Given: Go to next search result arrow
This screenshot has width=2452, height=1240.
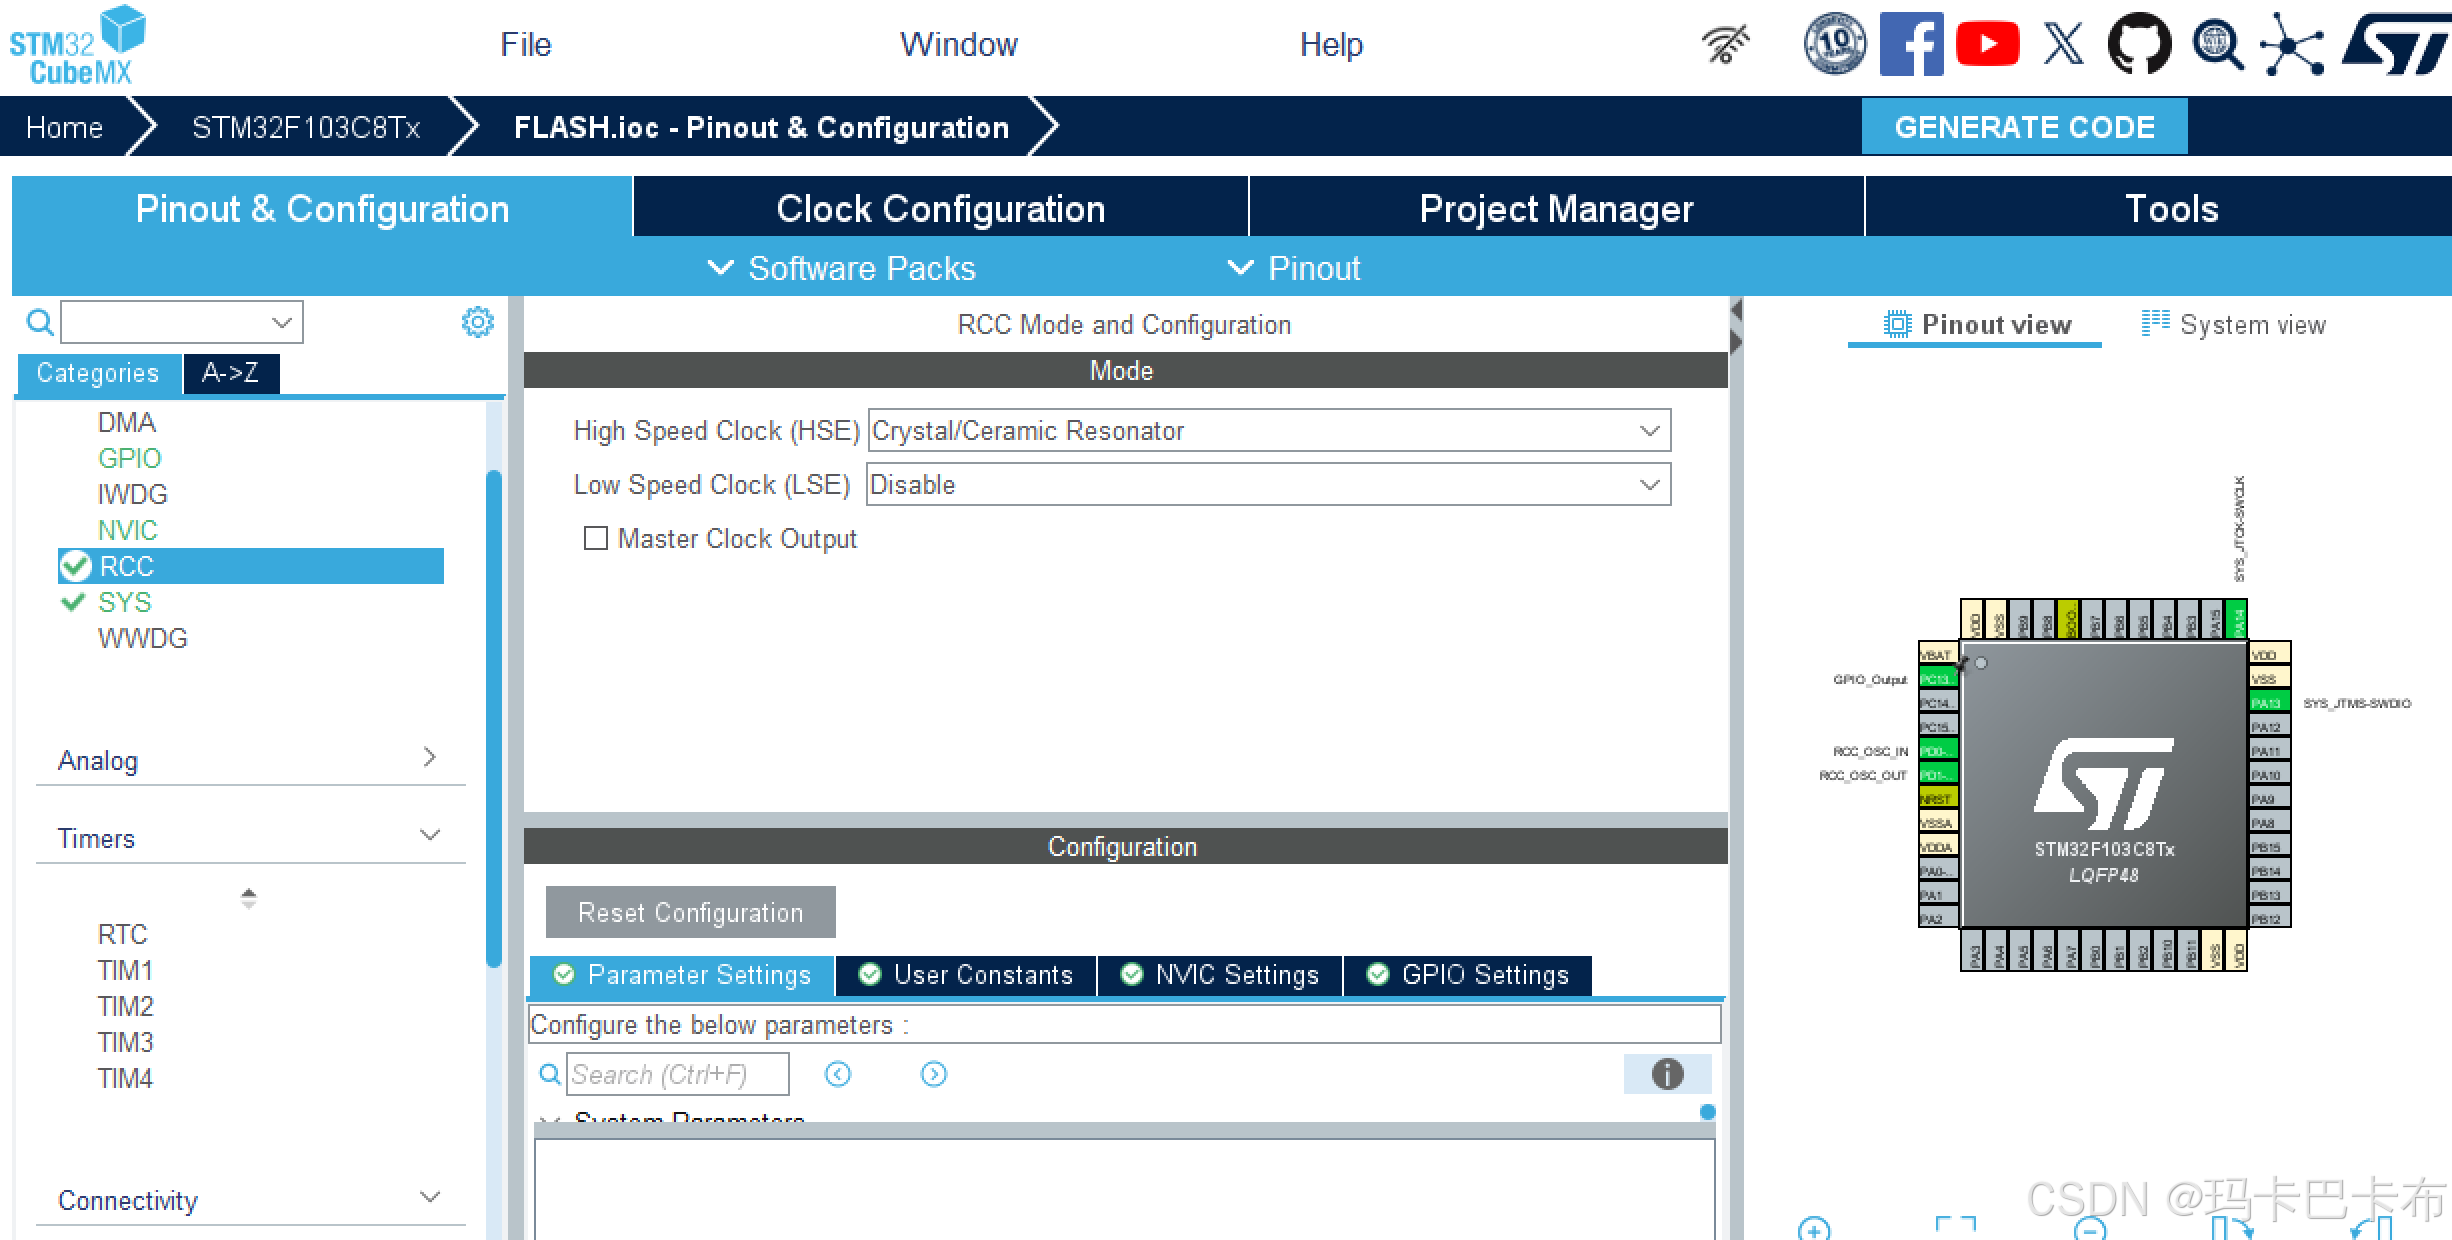Looking at the screenshot, I should 933,1074.
